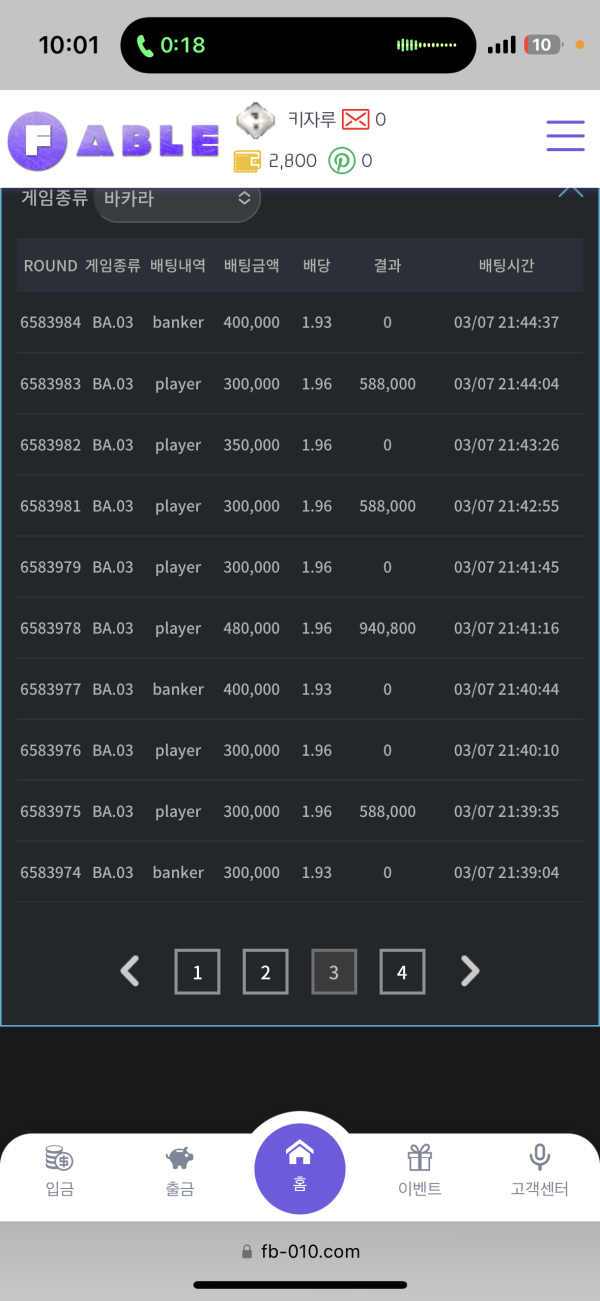The image size is (600, 1301).
Task: Open the 입금 deposit tab
Action: 59,1172
